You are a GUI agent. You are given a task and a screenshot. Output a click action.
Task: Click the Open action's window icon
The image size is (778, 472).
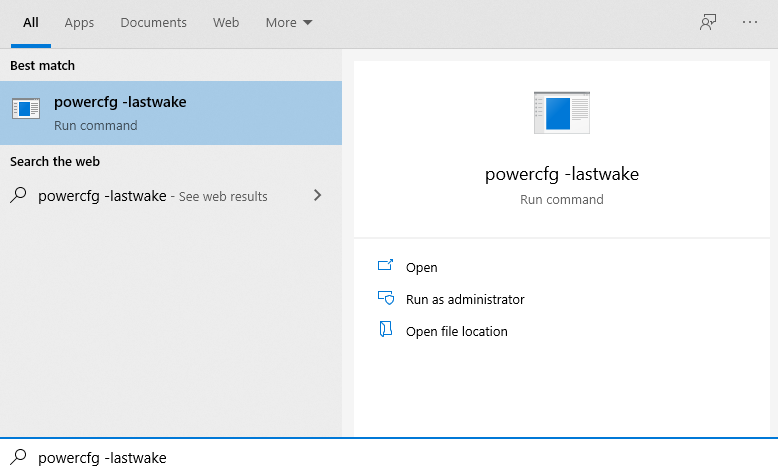pos(386,267)
